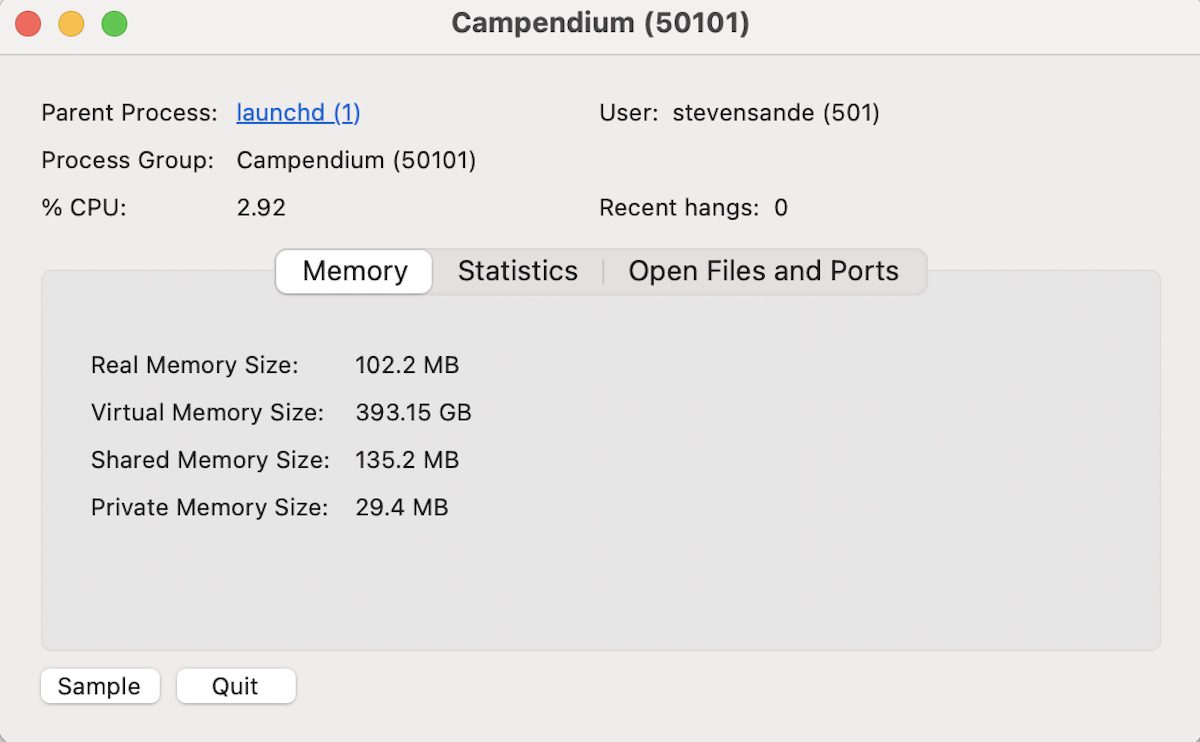The height and width of the screenshot is (742, 1200).
Task: Click the Sample button
Action: coord(99,686)
